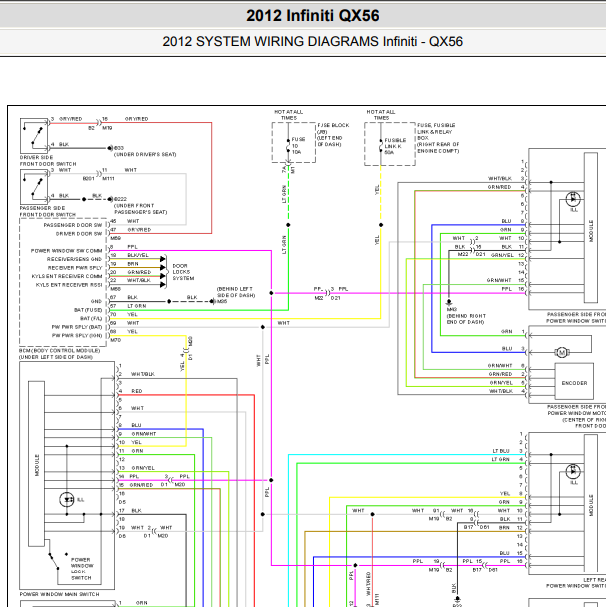
Task: Click the "ENCODER" box label
Action: (x=574, y=383)
